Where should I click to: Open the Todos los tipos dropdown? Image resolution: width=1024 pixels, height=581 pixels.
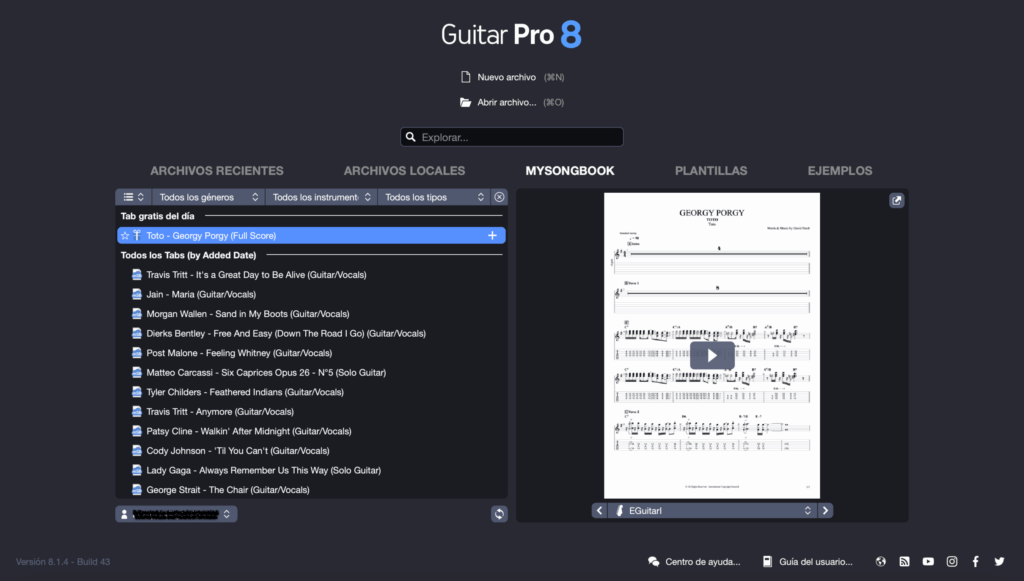433,197
